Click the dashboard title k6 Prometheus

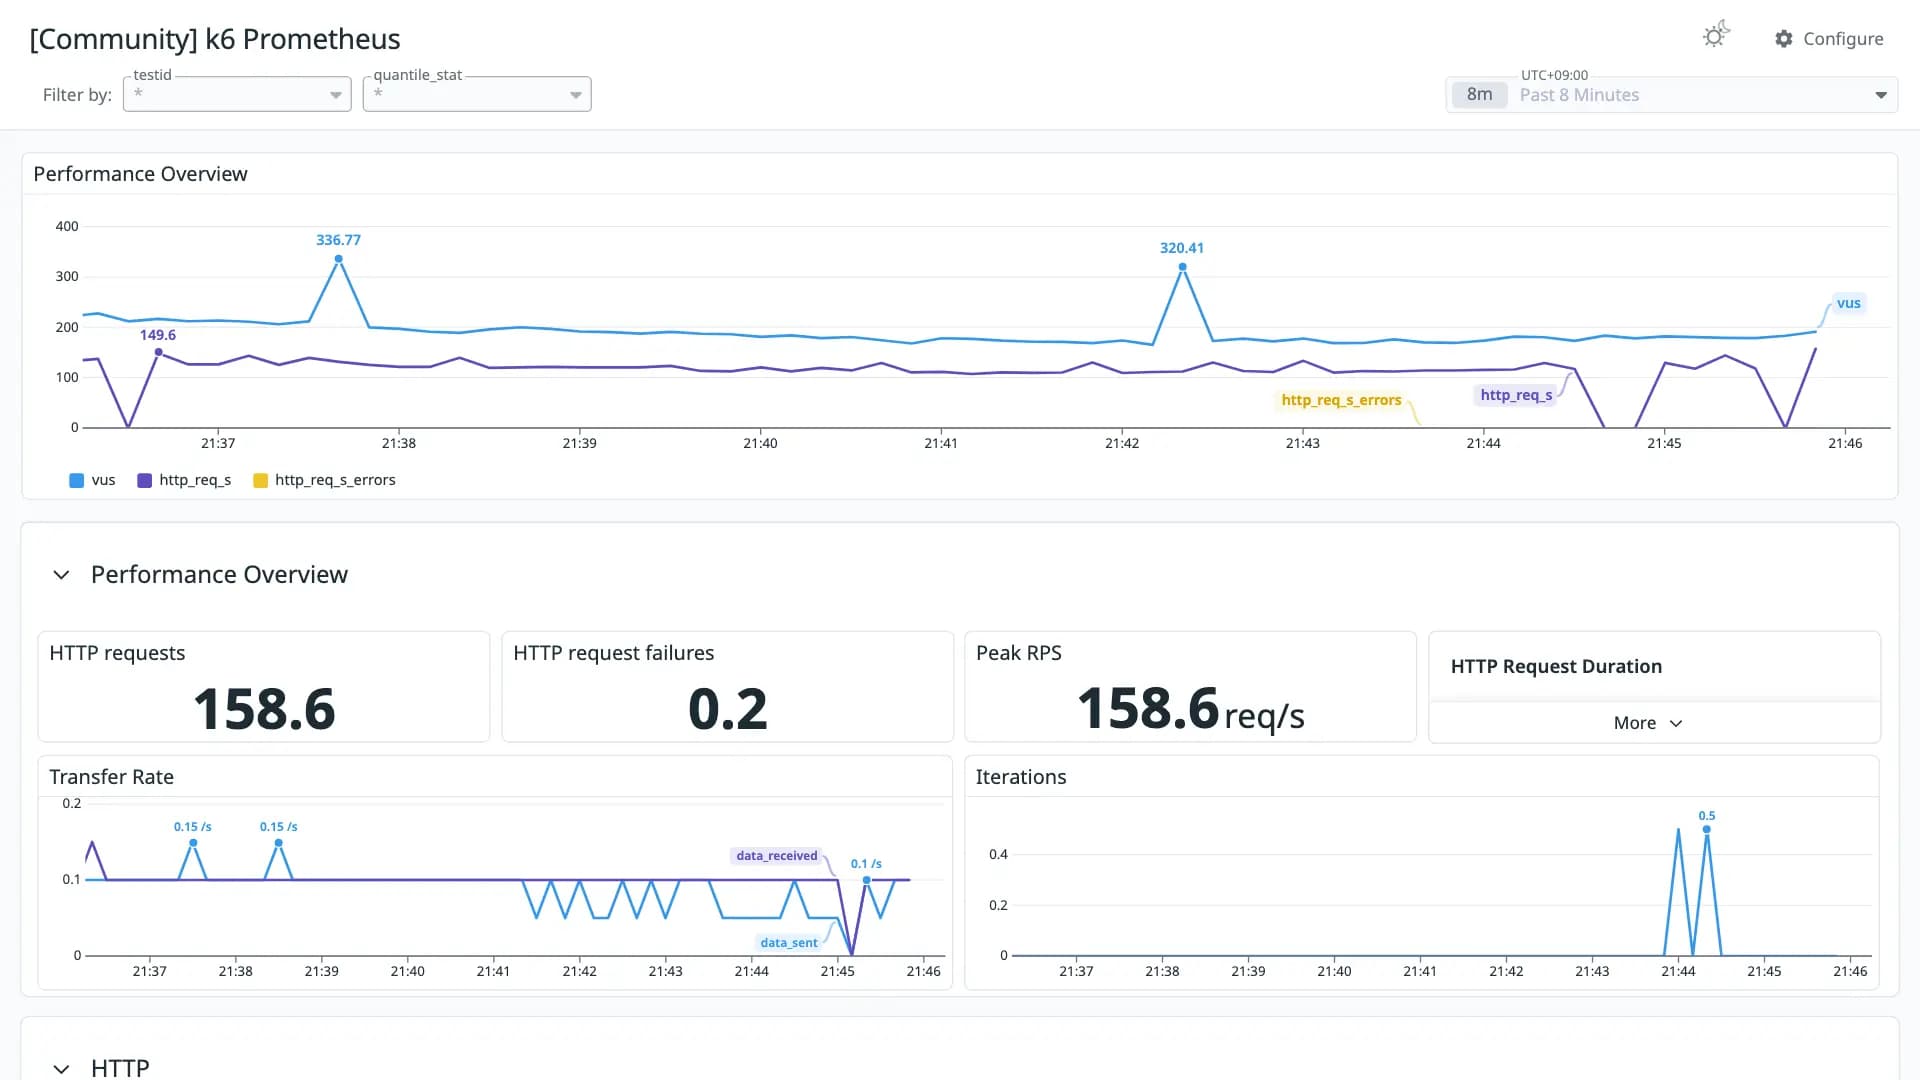pyautogui.click(x=215, y=39)
